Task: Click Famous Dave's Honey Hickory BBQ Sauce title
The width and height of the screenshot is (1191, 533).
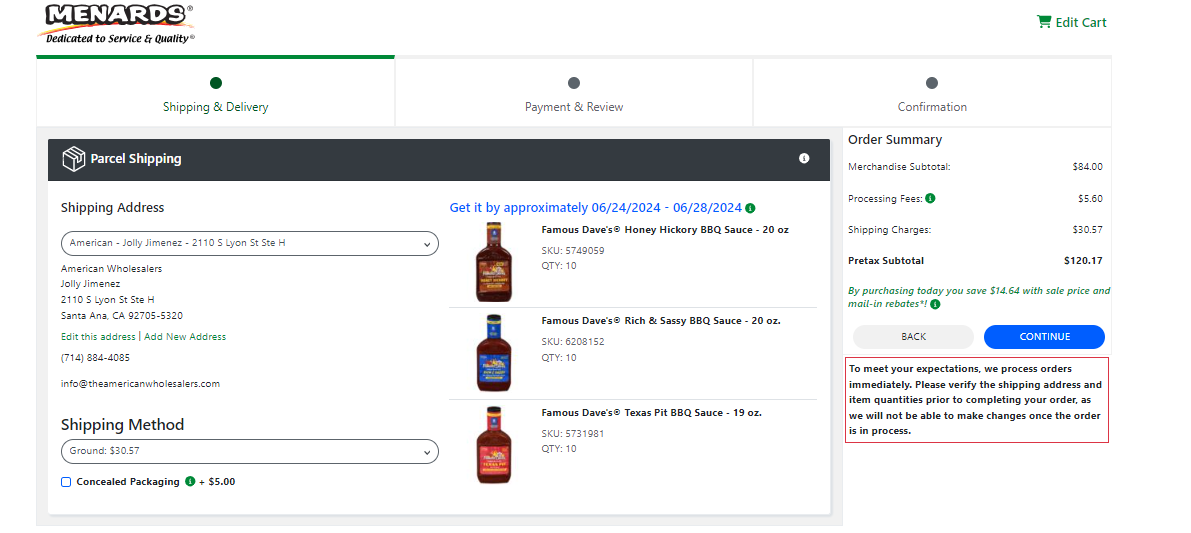Action: tap(665, 229)
